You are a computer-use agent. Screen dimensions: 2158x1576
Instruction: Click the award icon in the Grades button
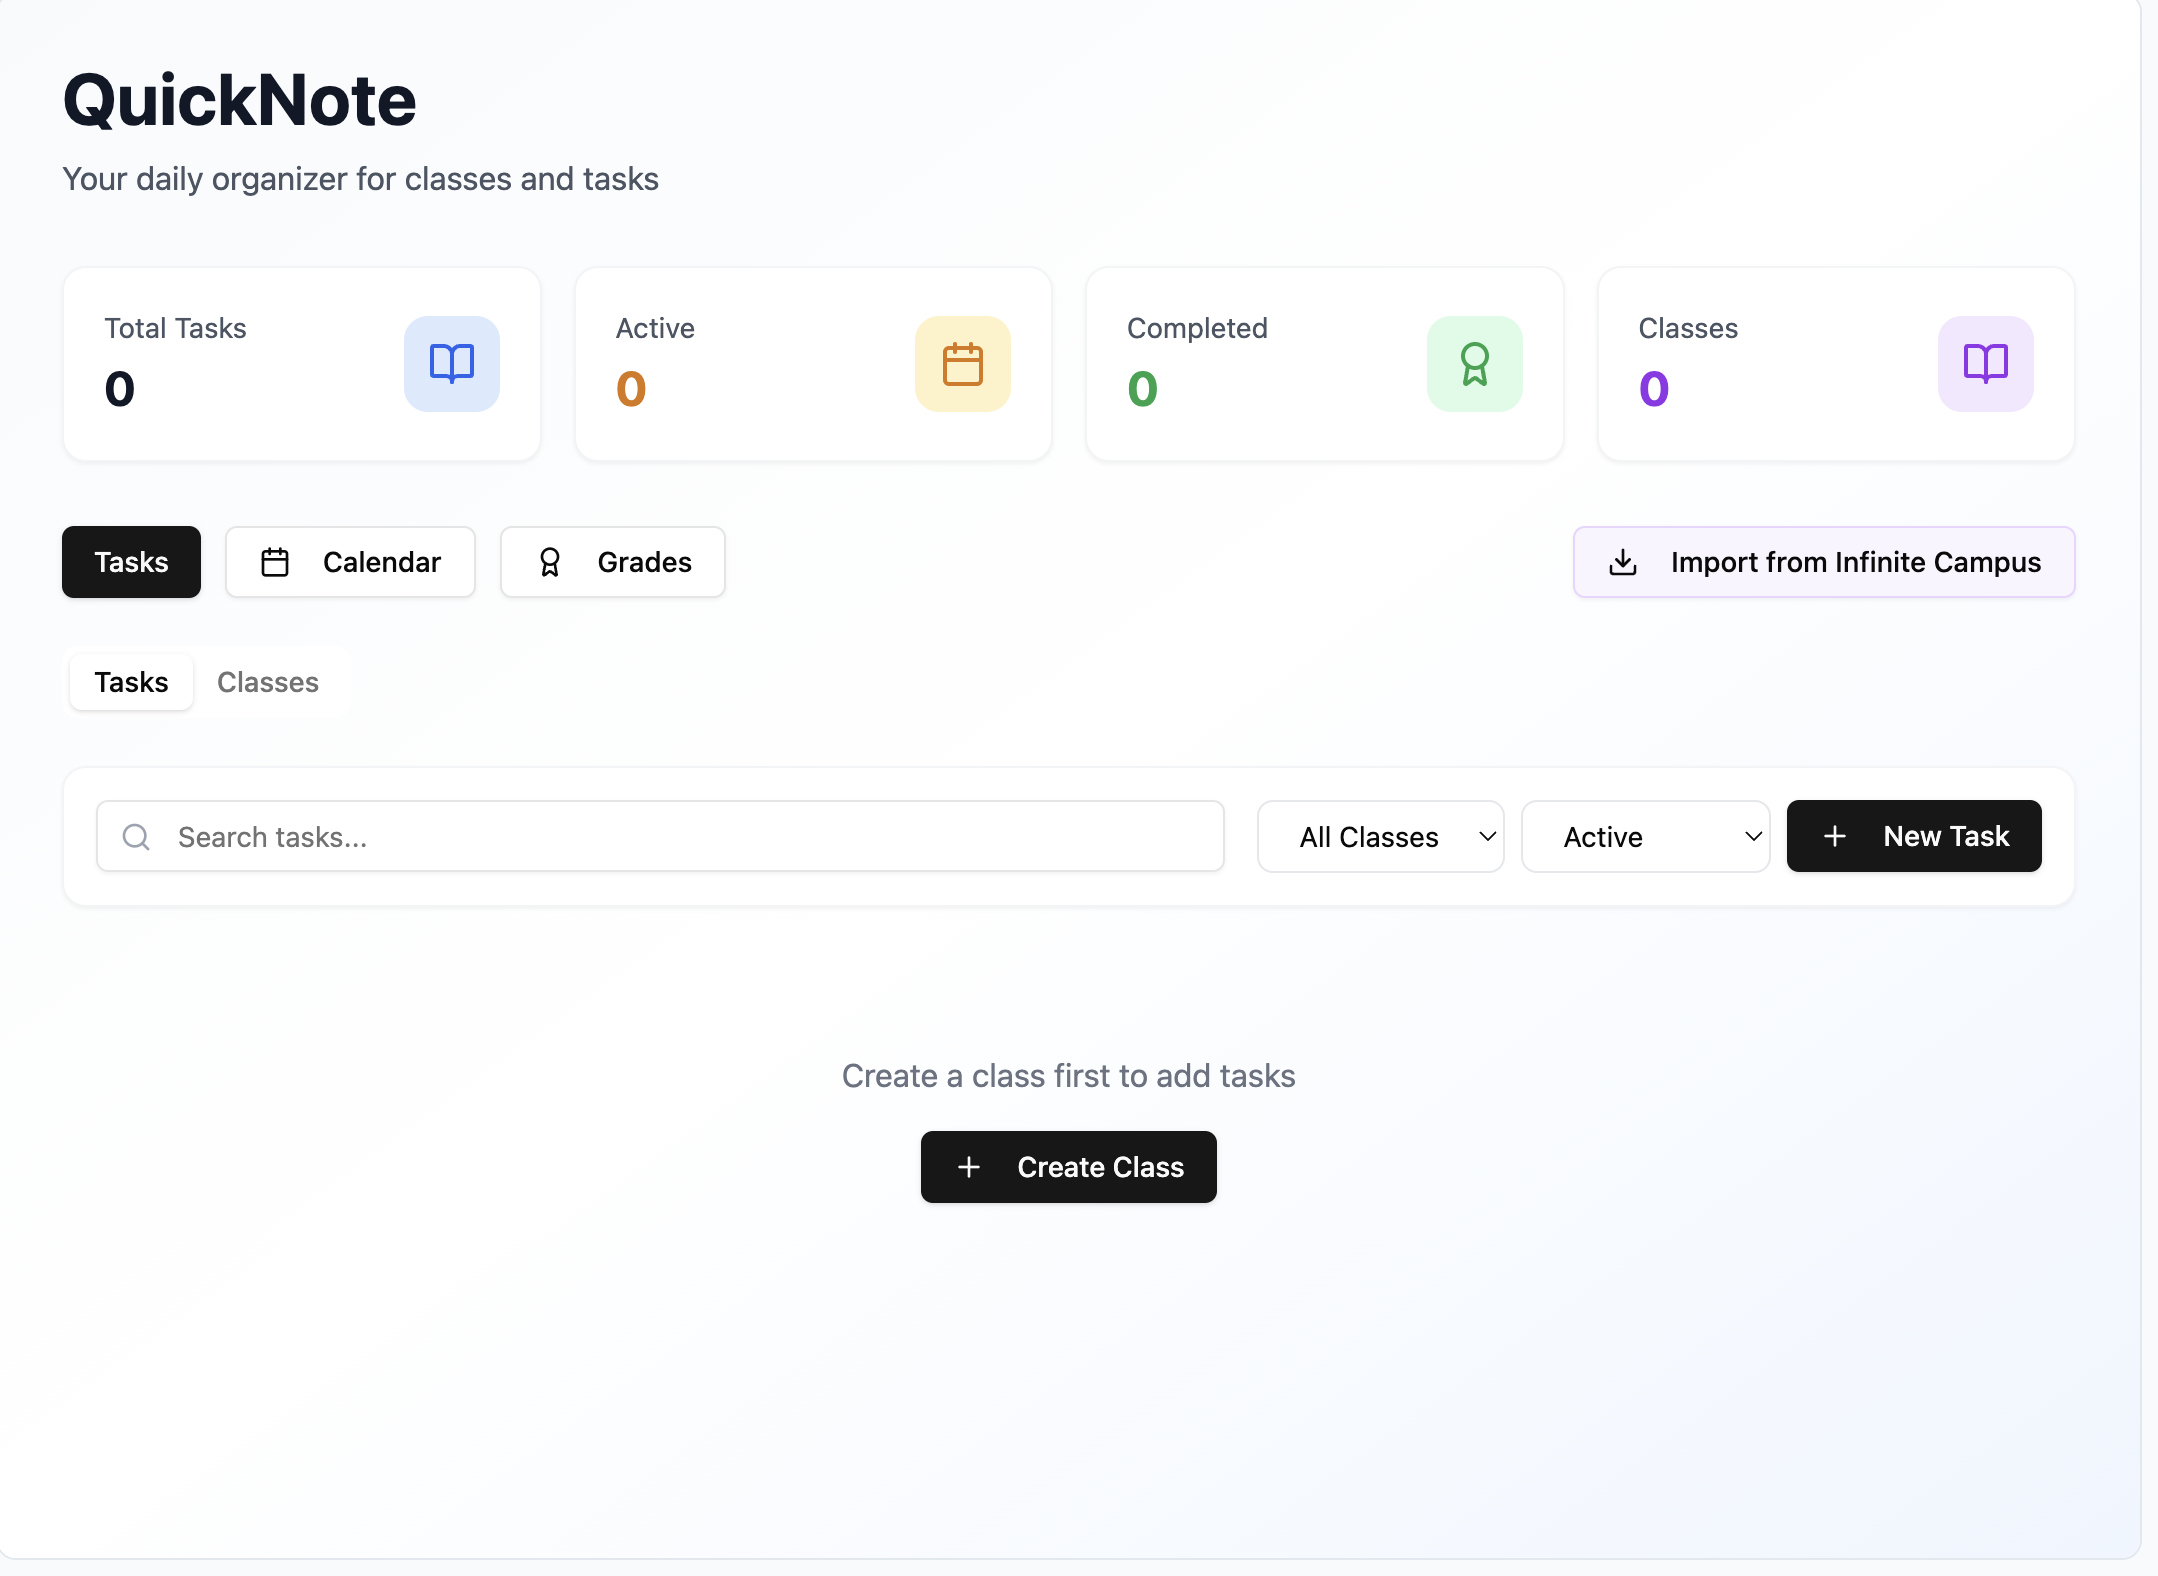pos(549,562)
